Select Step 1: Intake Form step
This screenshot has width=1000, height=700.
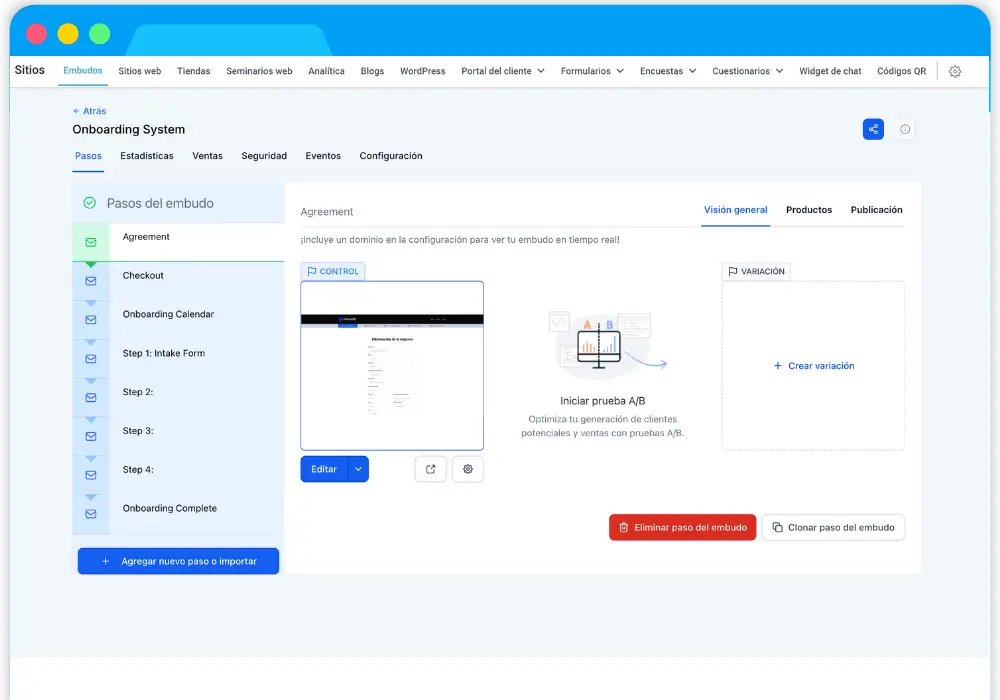coord(164,353)
